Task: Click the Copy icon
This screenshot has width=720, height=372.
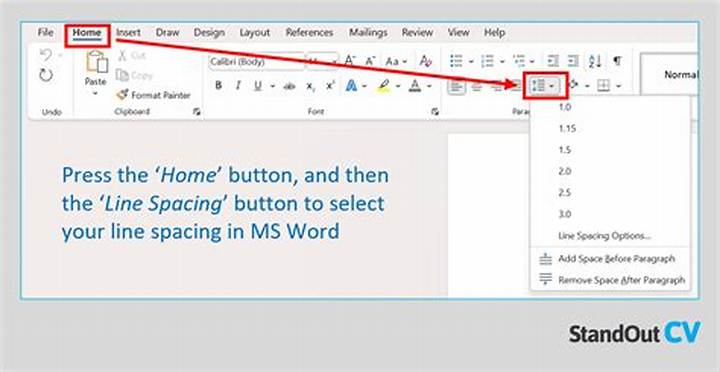Action: (x=122, y=75)
